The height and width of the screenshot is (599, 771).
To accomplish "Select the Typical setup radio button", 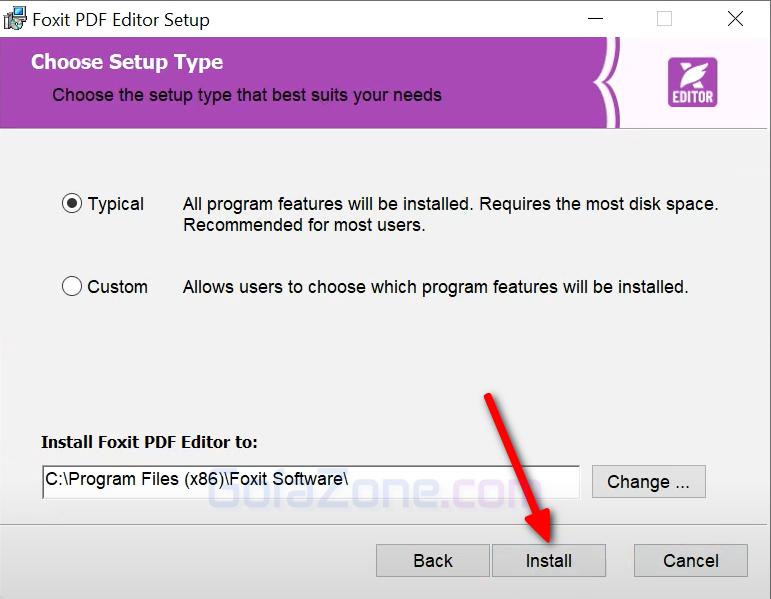I will click(72, 204).
